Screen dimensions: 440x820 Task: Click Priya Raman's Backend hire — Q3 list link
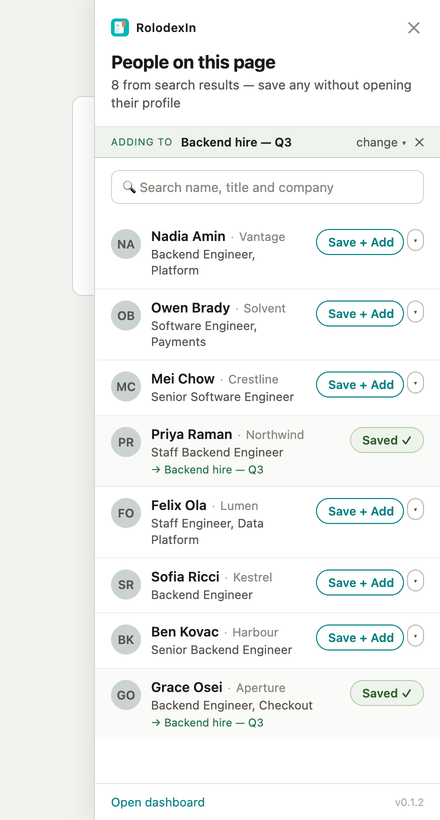[x=207, y=470]
